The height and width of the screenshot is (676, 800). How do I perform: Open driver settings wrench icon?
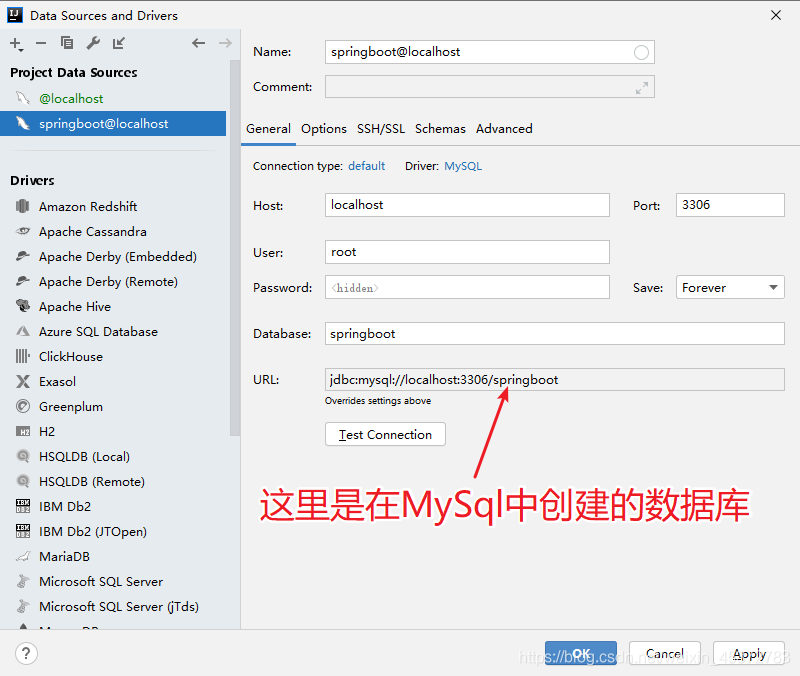coord(93,43)
